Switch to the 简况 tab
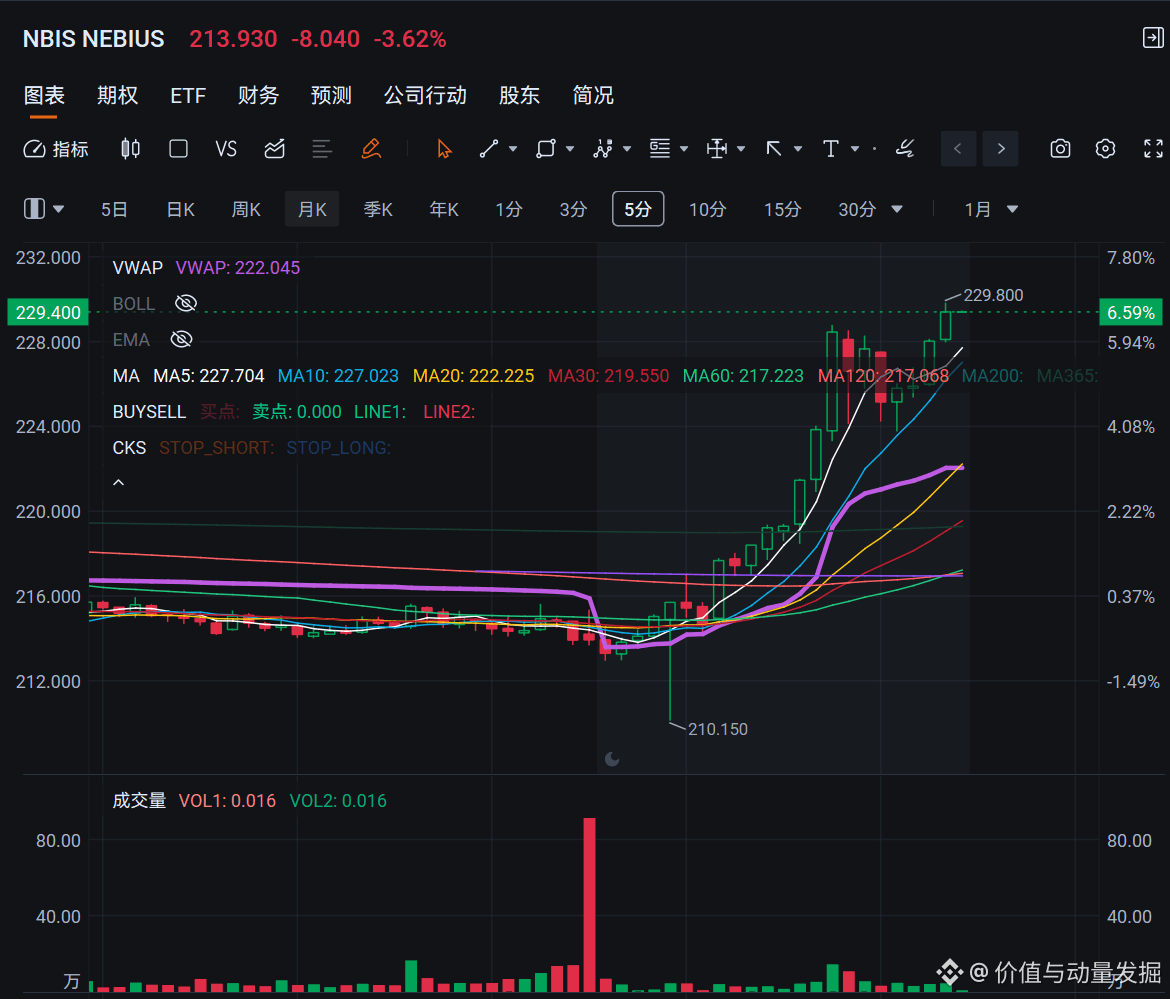The width and height of the screenshot is (1170, 999). [593, 95]
